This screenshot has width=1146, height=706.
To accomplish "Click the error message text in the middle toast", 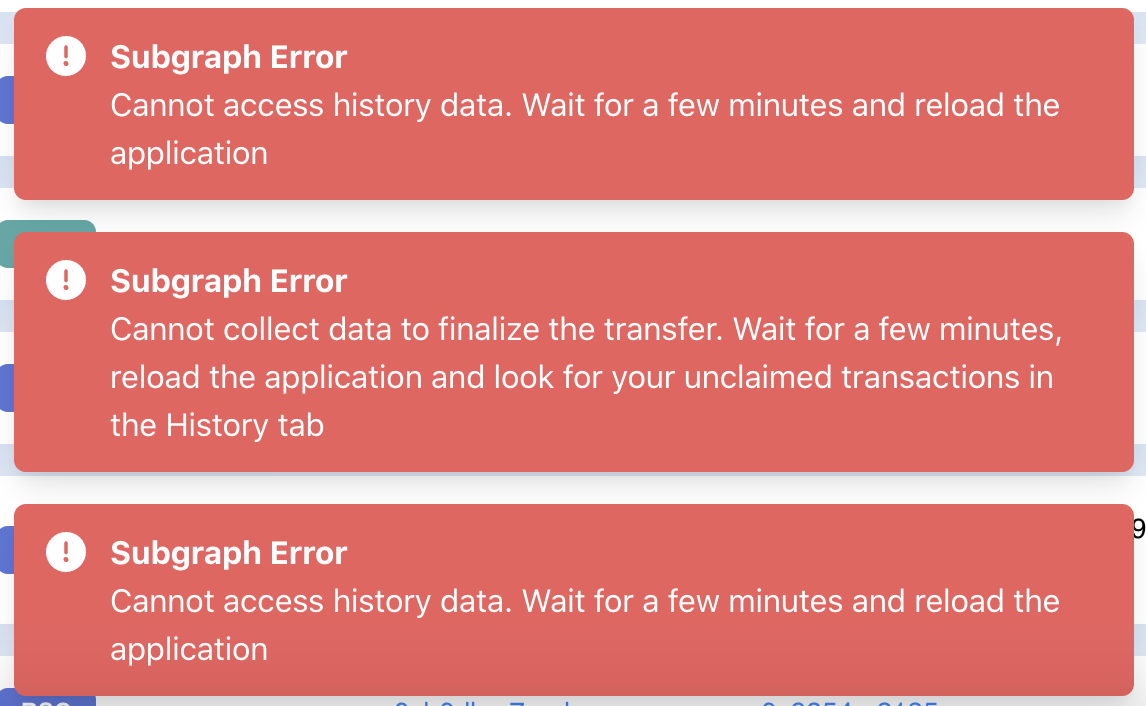I will 585,377.
